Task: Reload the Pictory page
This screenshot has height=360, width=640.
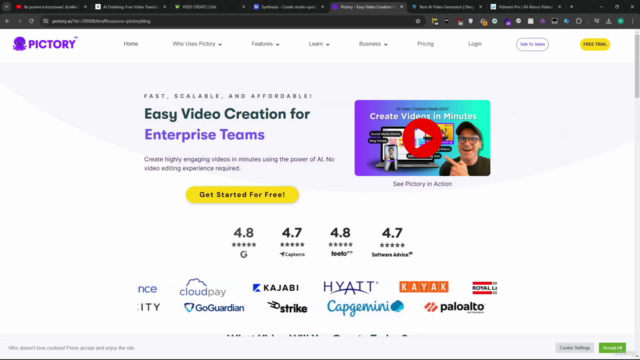Action: (31, 21)
